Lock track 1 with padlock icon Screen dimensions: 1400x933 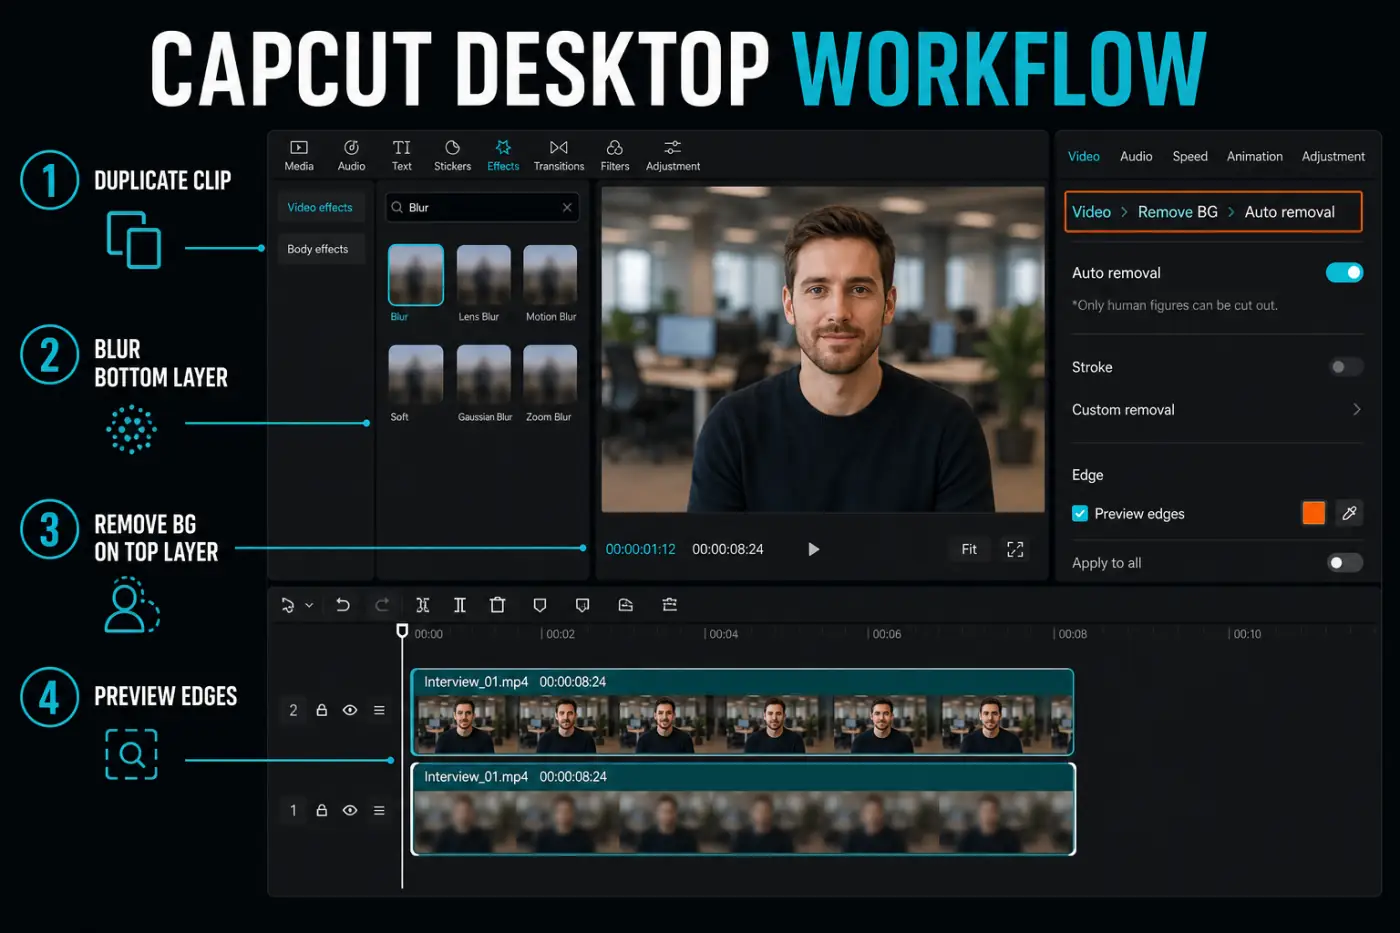coord(322,810)
